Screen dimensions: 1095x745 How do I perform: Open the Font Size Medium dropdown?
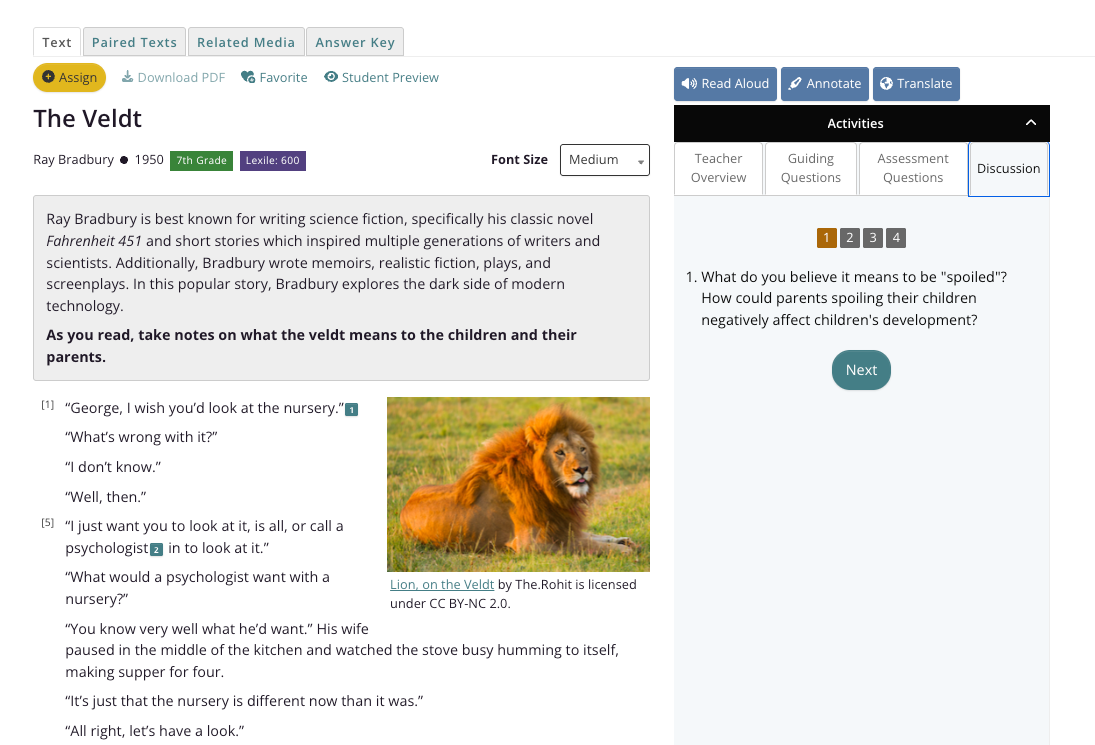point(605,160)
